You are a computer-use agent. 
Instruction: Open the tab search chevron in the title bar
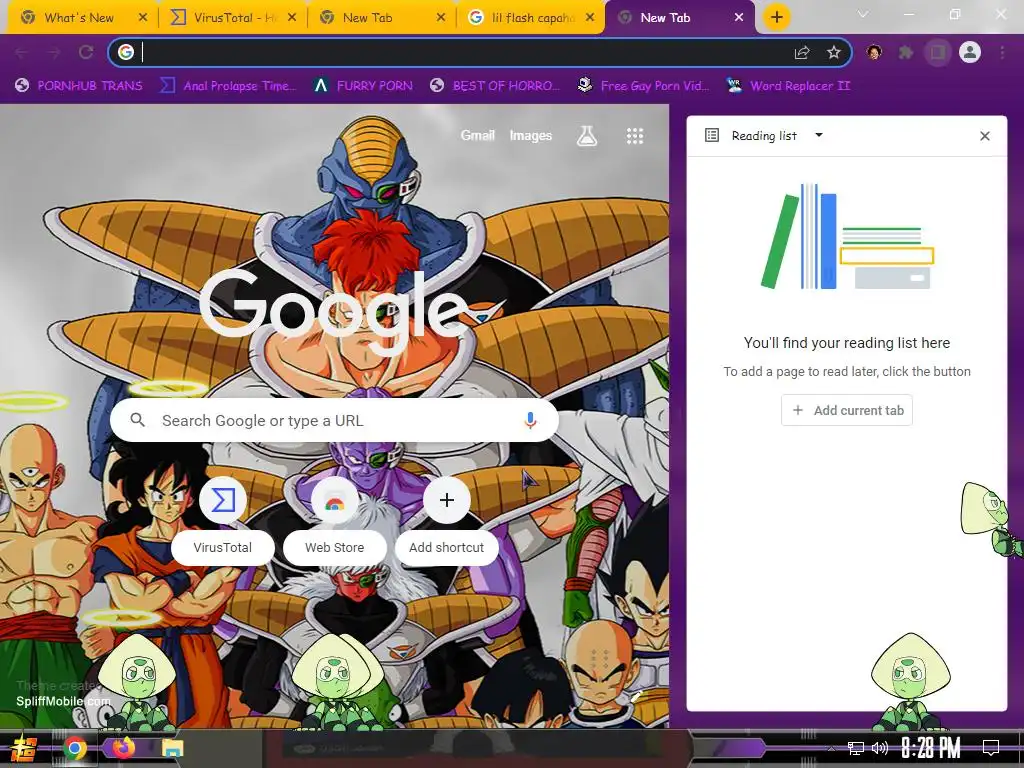point(863,14)
